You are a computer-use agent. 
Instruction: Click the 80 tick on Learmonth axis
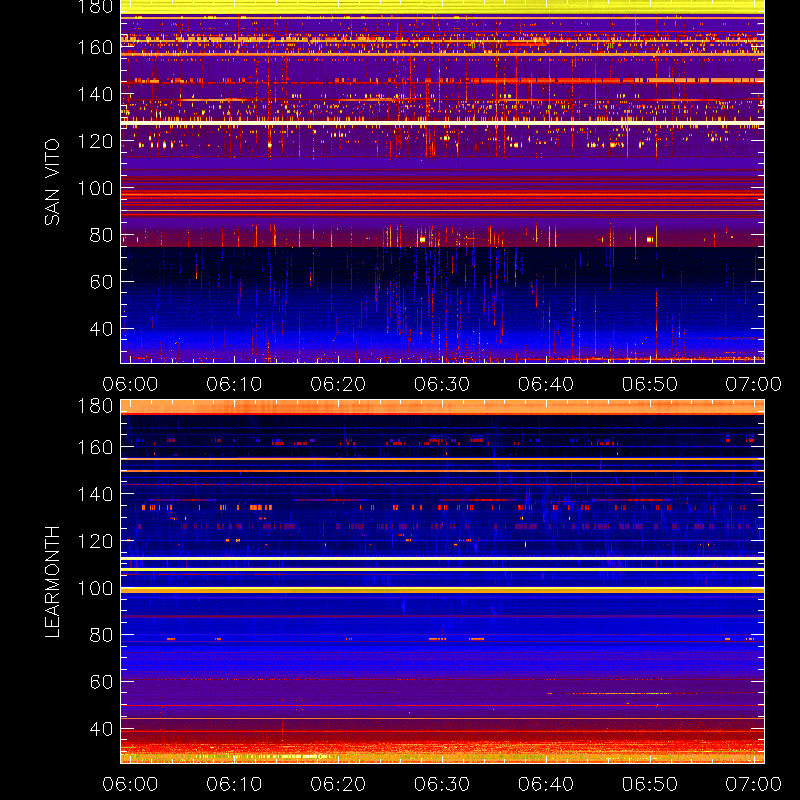click(101, 635)
